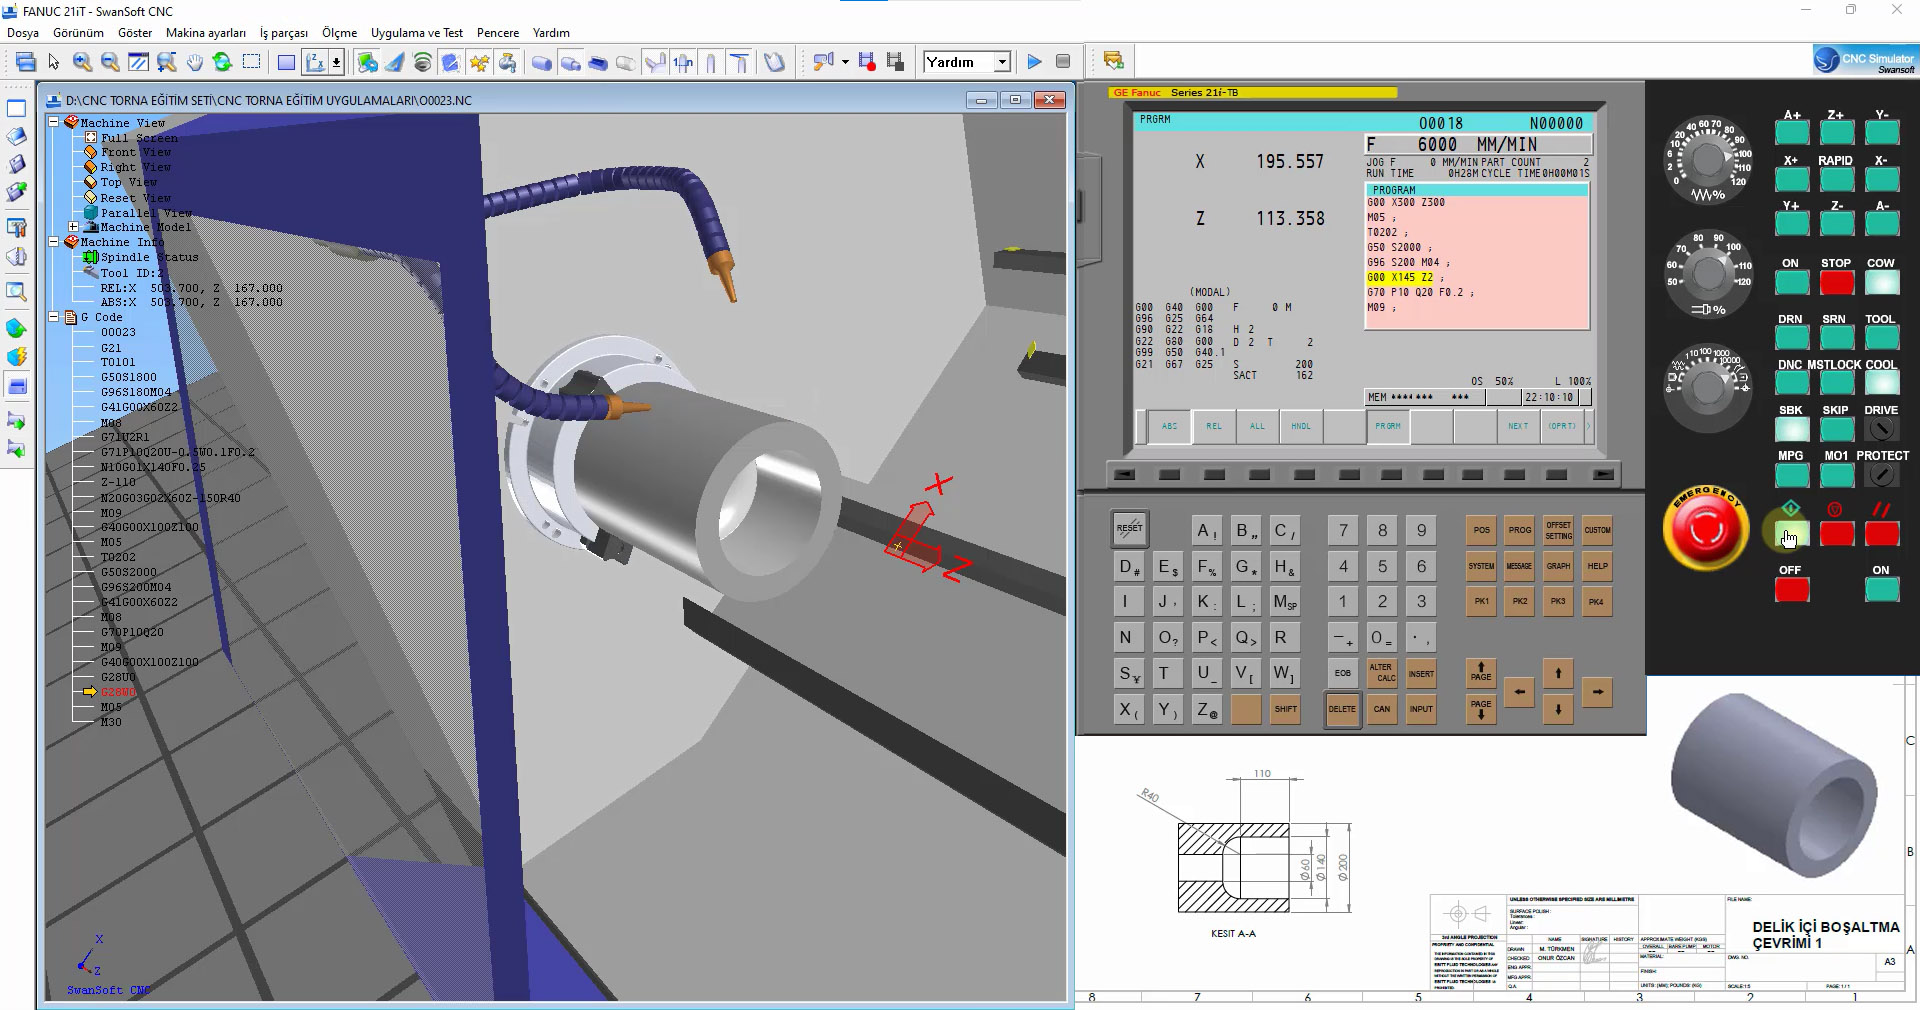The image size is (1920, 1010).
Task: Click the RESET key on the keypad
Action: (x=1129, y=528)
